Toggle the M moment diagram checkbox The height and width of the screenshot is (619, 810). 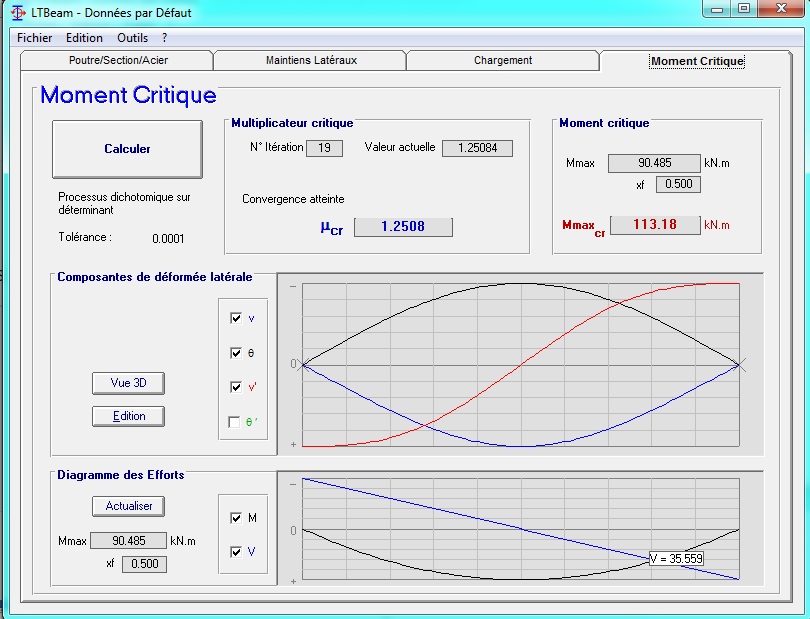236,518
